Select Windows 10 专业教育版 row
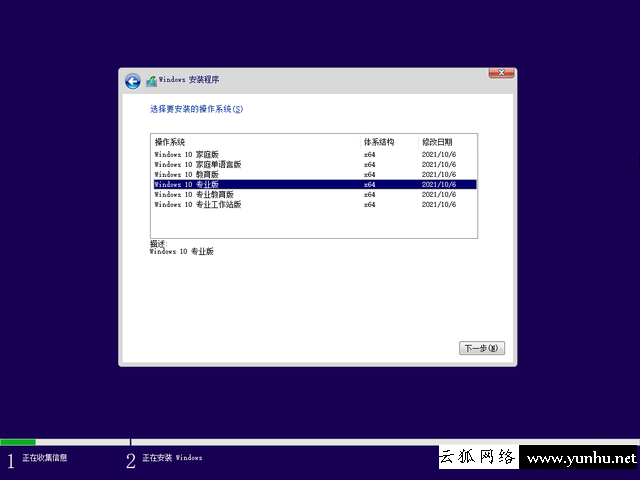 click(313, 194)
